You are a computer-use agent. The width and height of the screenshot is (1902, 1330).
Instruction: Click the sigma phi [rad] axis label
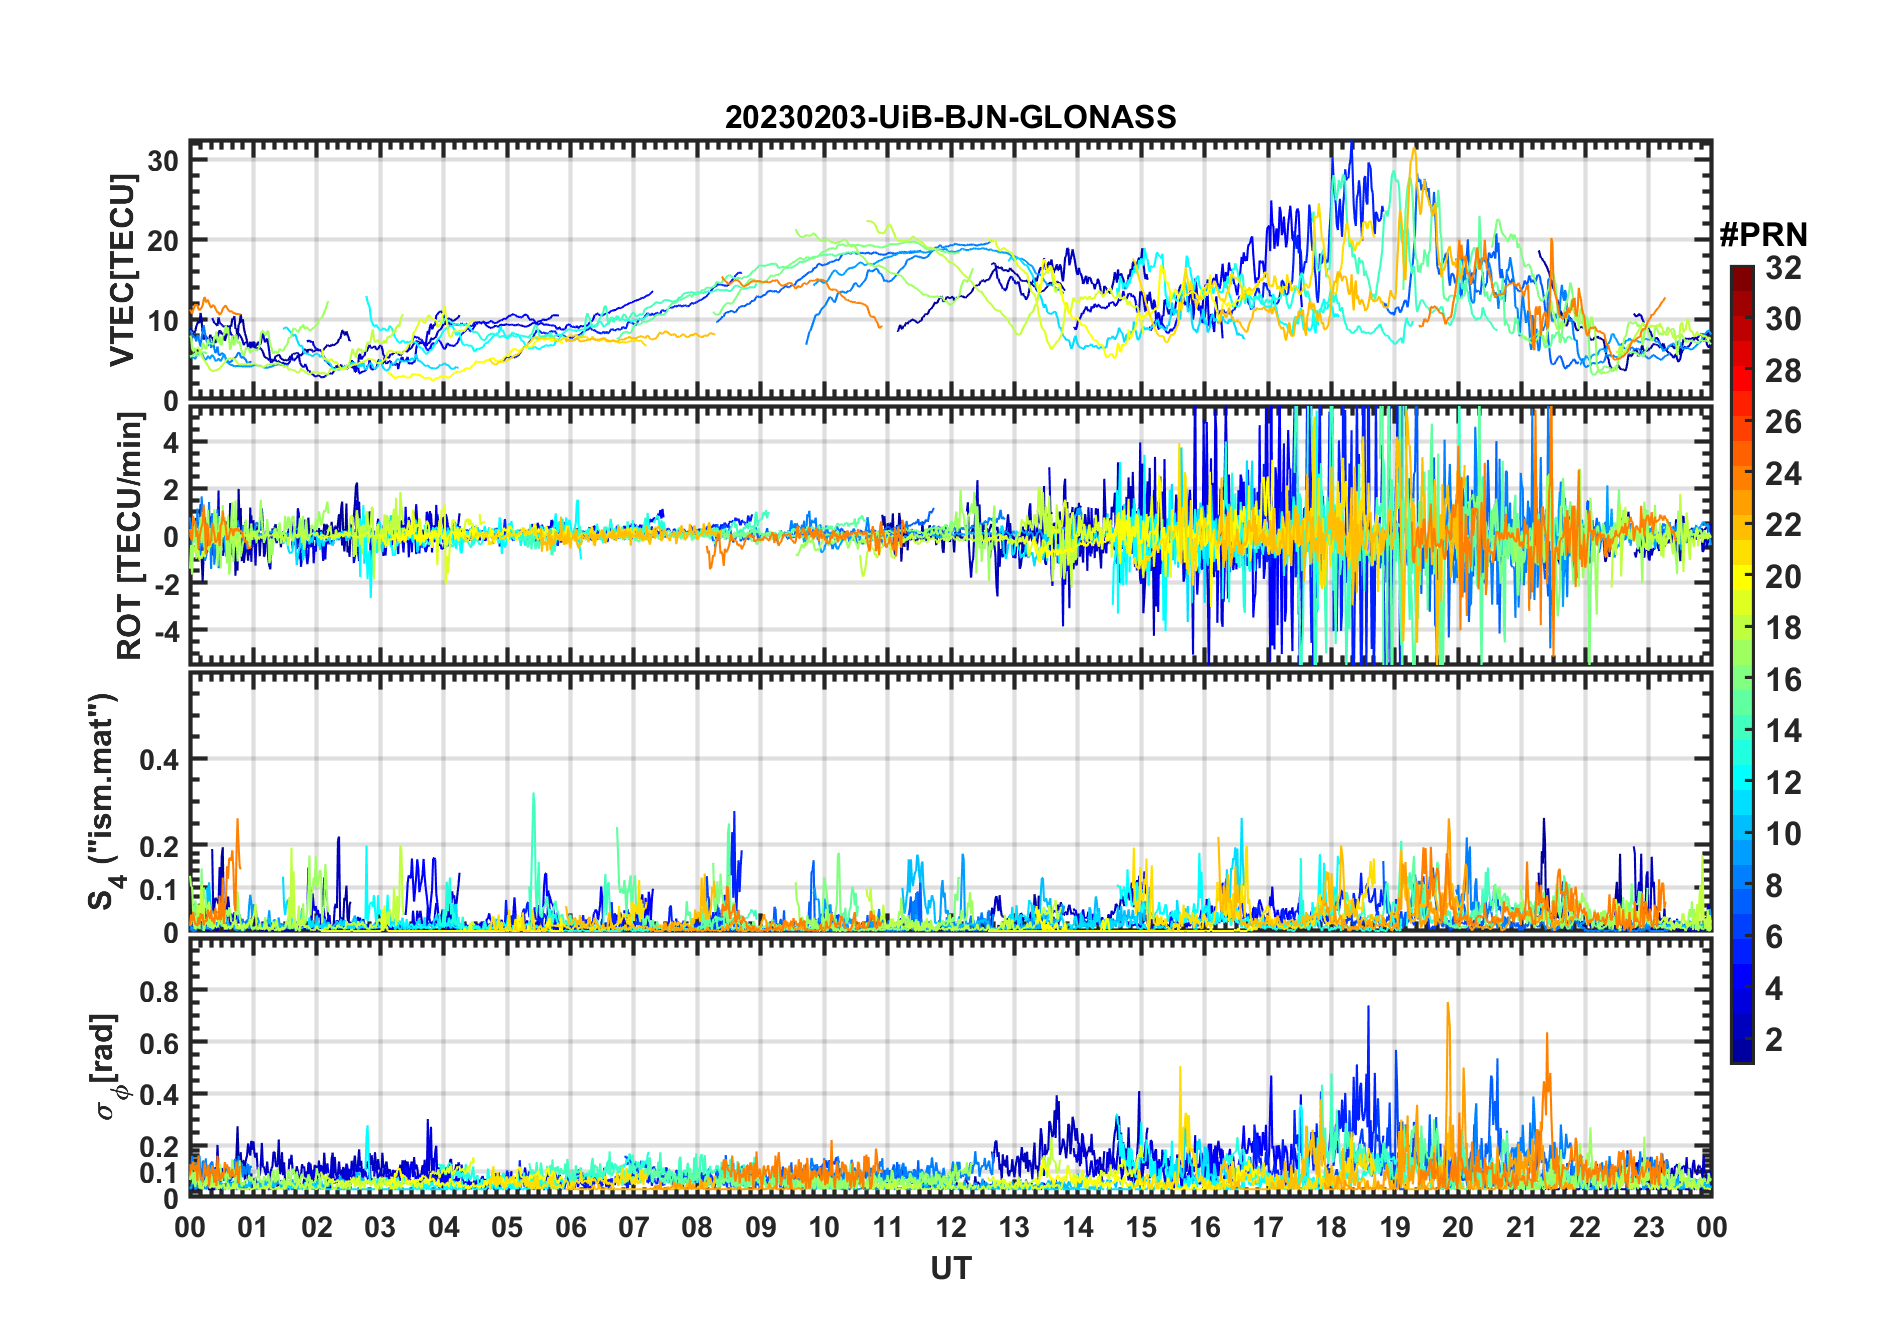[x=109, y=1066]
